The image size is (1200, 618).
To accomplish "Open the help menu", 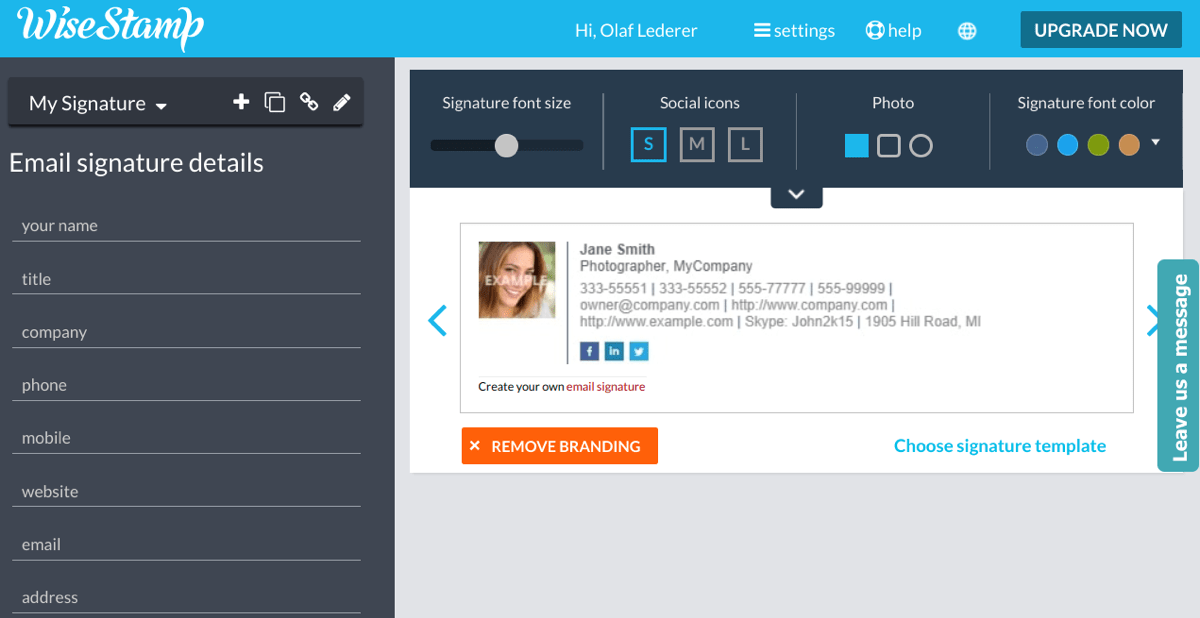I will (x=893, y=31).
